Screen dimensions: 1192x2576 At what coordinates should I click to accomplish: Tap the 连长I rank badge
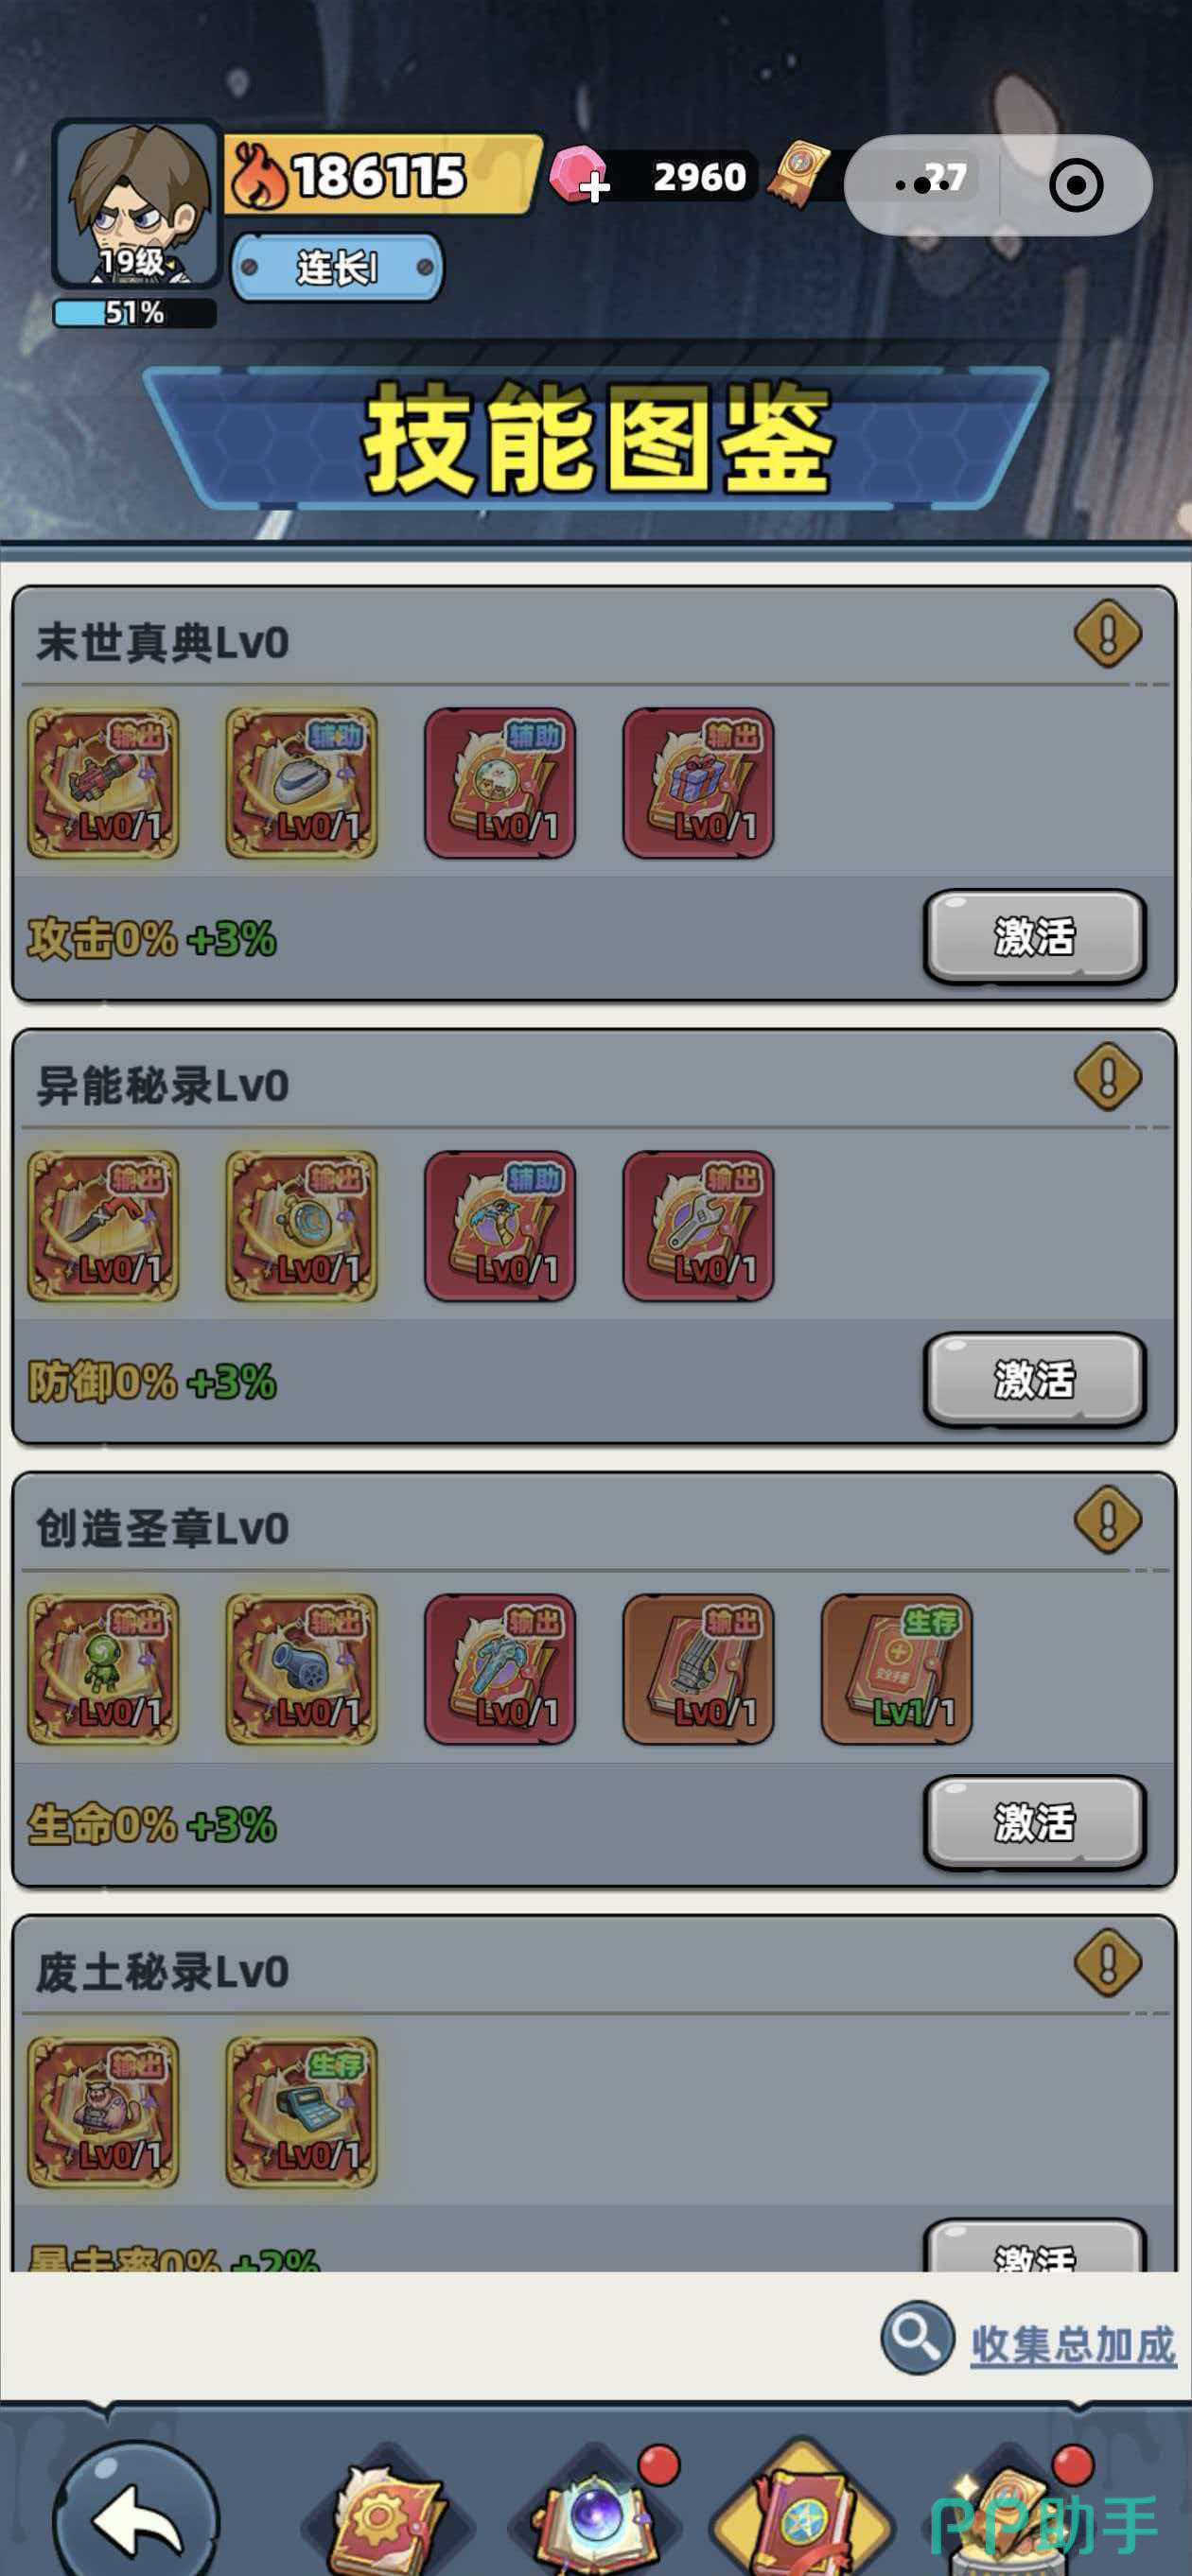tap(337, 267)
